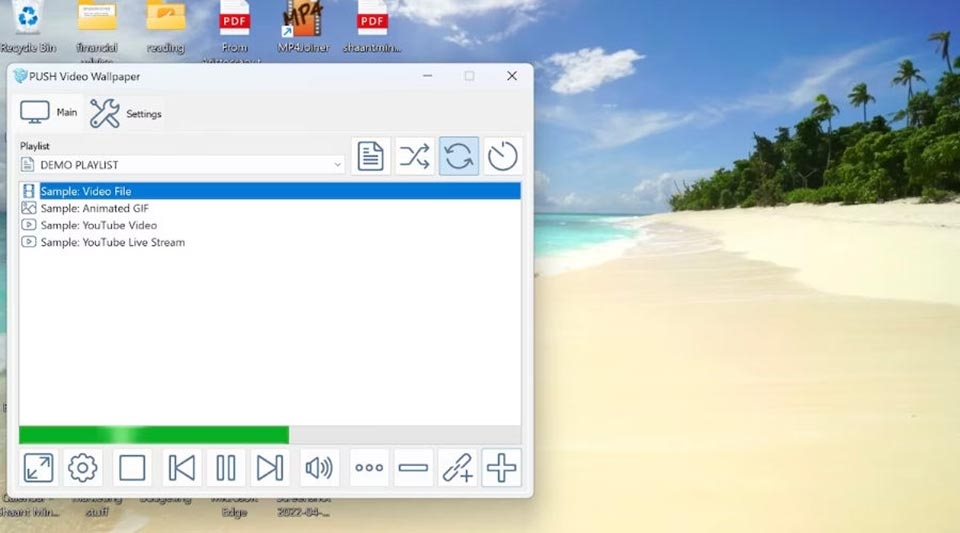Stop the video wallpaper playback

132,468
